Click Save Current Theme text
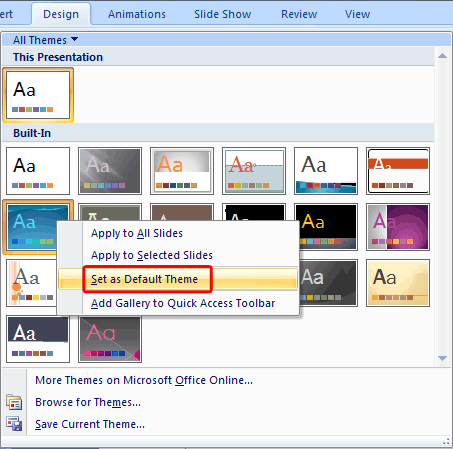The width and height of the screenshot is (453, 449). [90, 424]
